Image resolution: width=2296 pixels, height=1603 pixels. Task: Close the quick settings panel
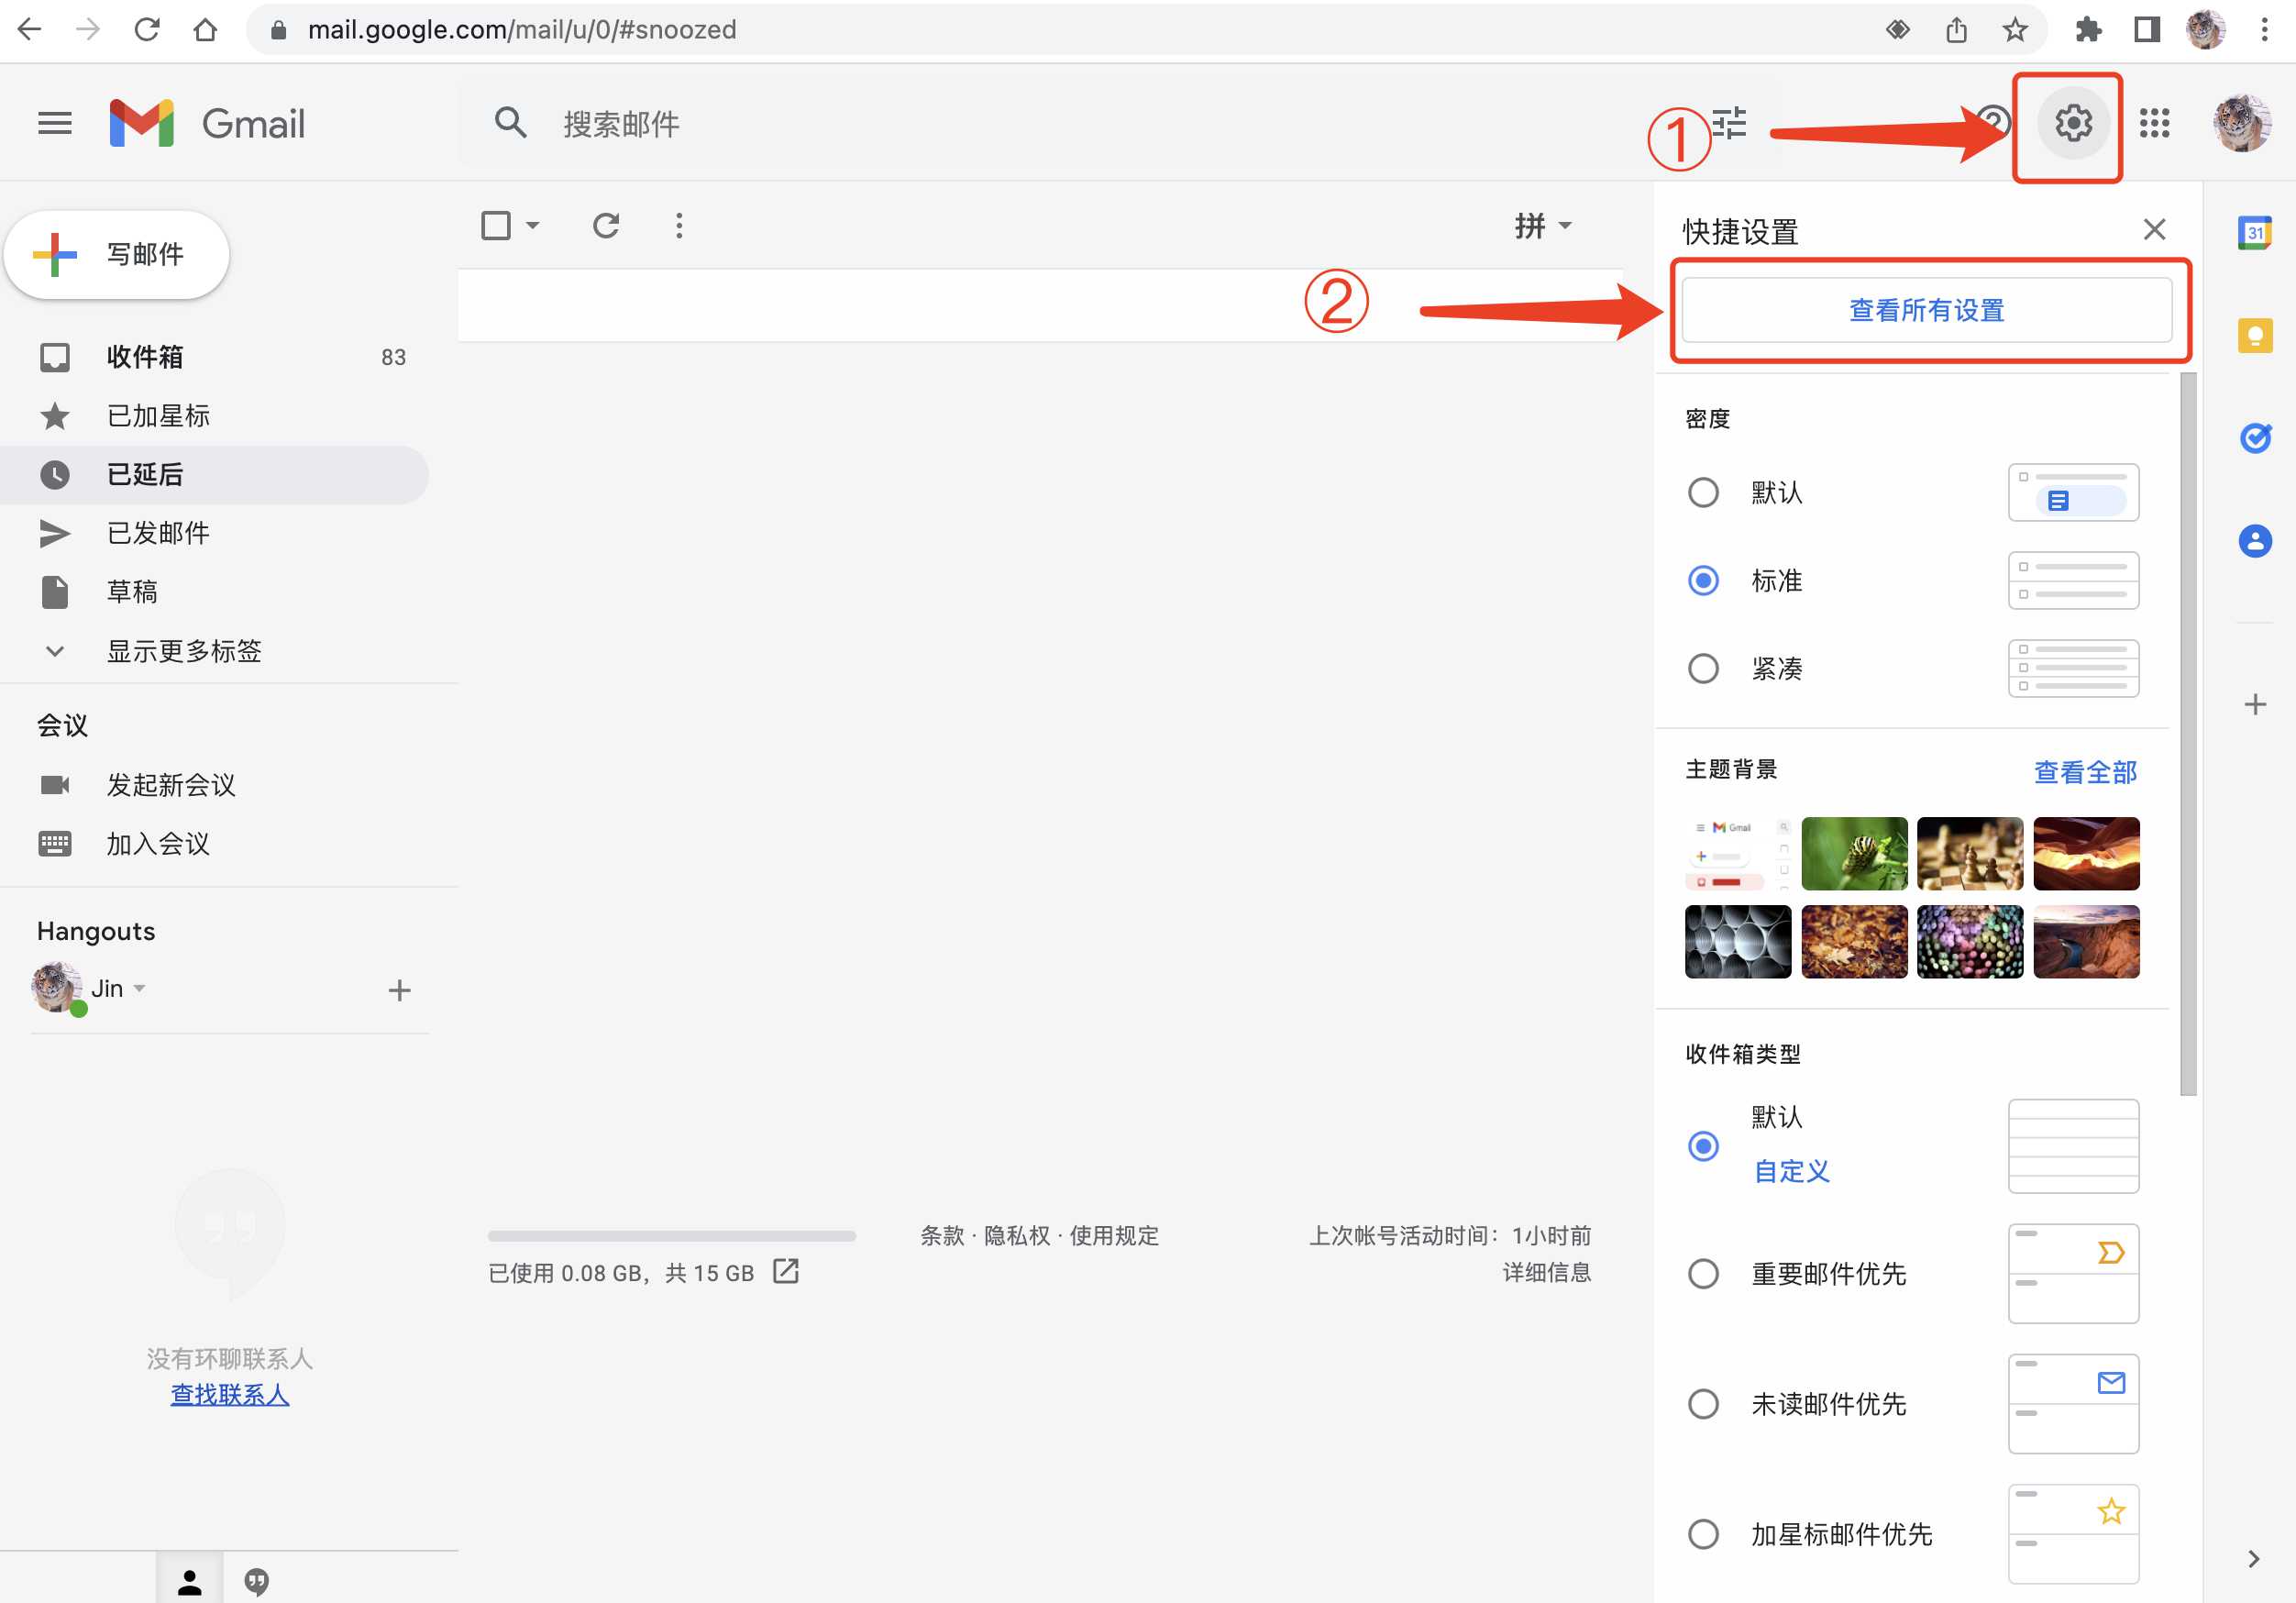click(x=2154, y=229)
